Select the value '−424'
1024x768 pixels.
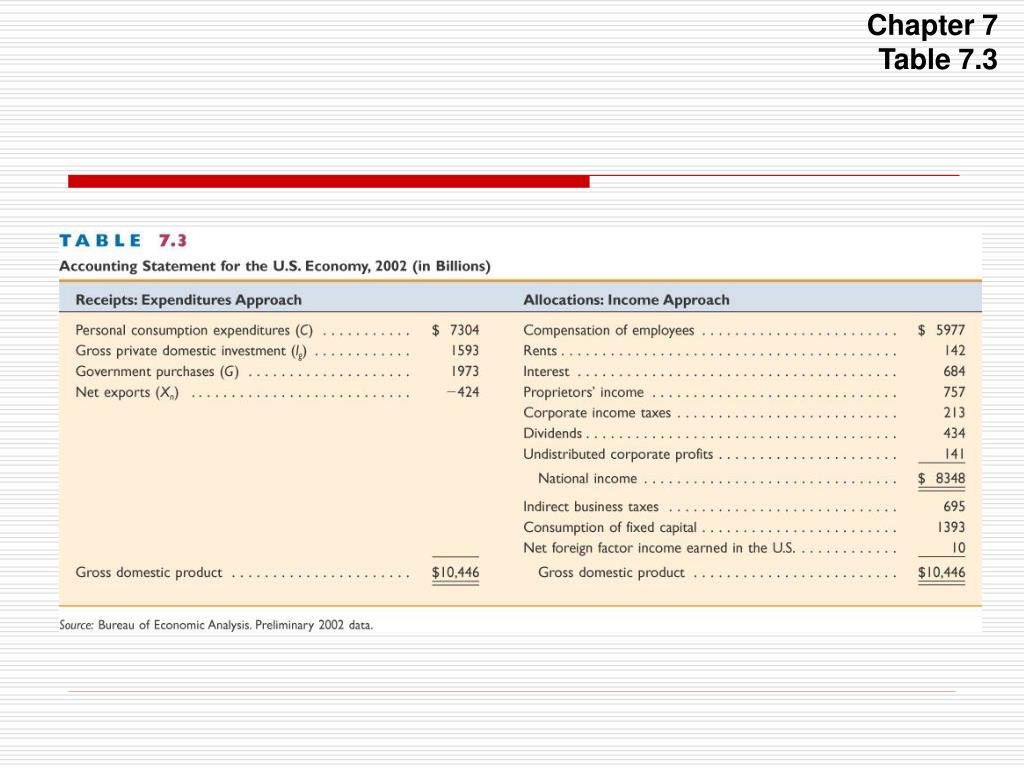[x=463, y=392]
